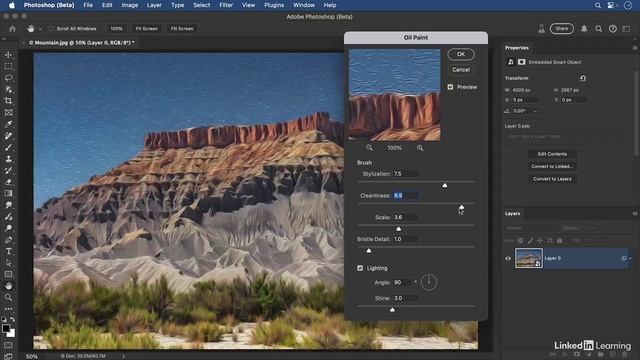
Task: Select the Rectangular Marquee tool
Action: click(9, 66)
